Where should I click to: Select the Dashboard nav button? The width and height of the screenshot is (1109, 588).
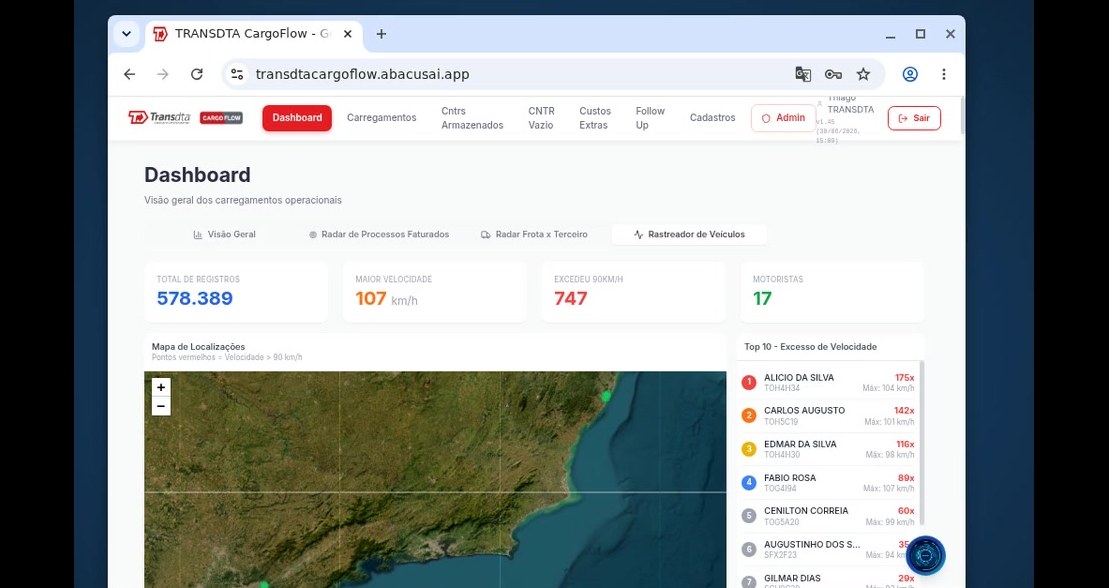coord(297,118)
